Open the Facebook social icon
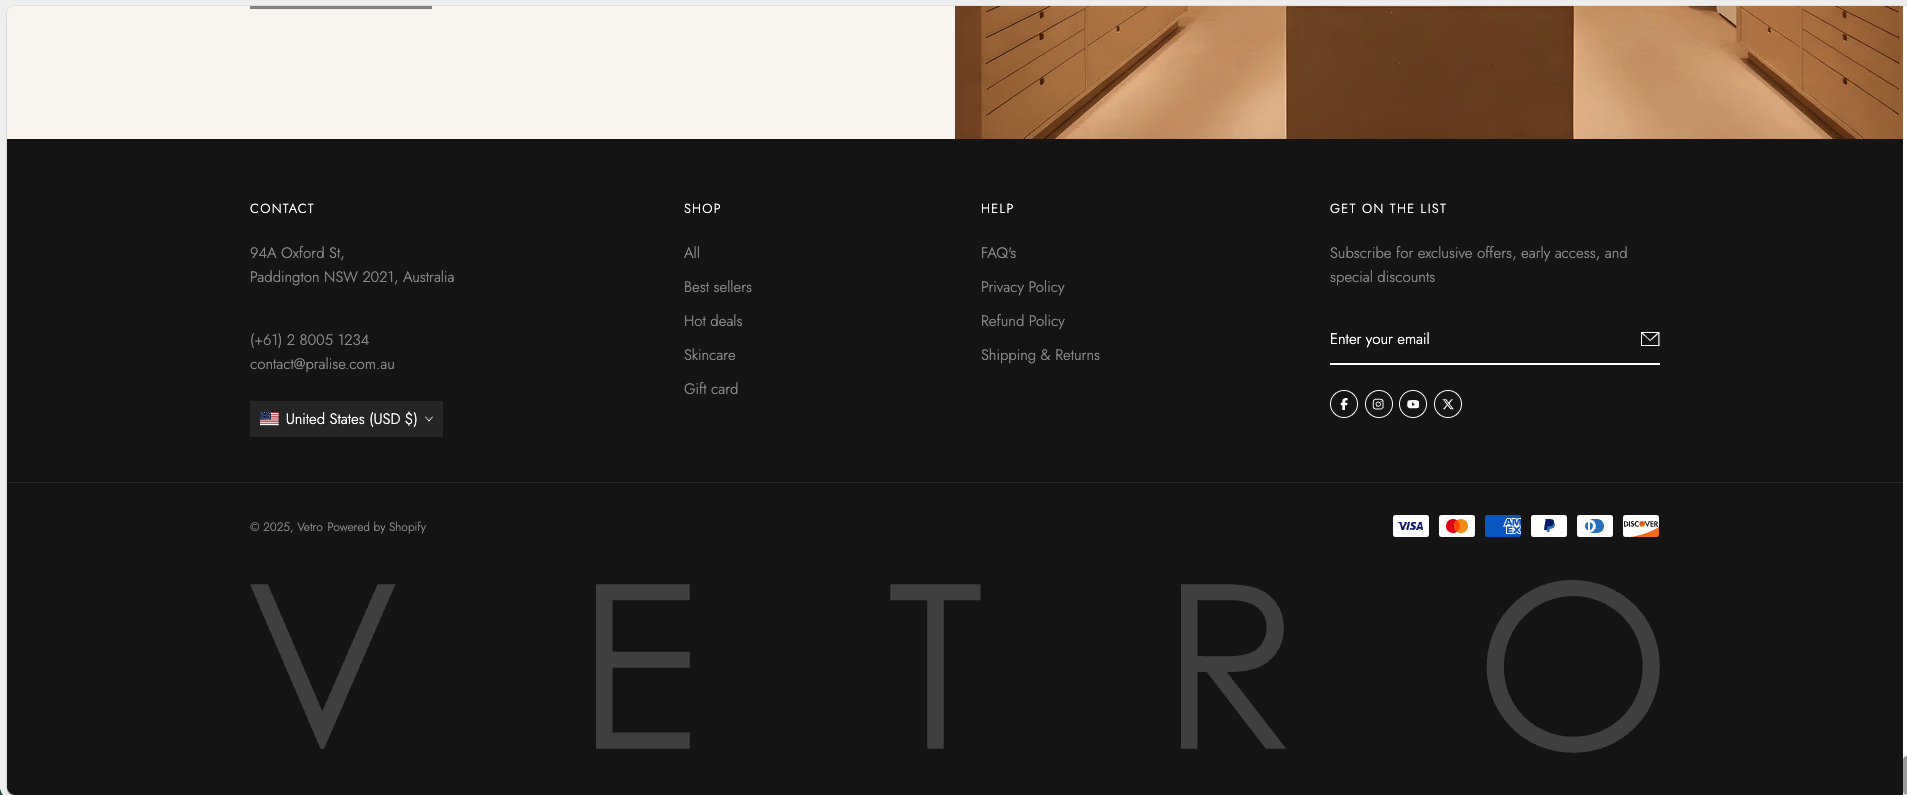Viewport: 1907px width, 795px height. (x=1343, y=404)
